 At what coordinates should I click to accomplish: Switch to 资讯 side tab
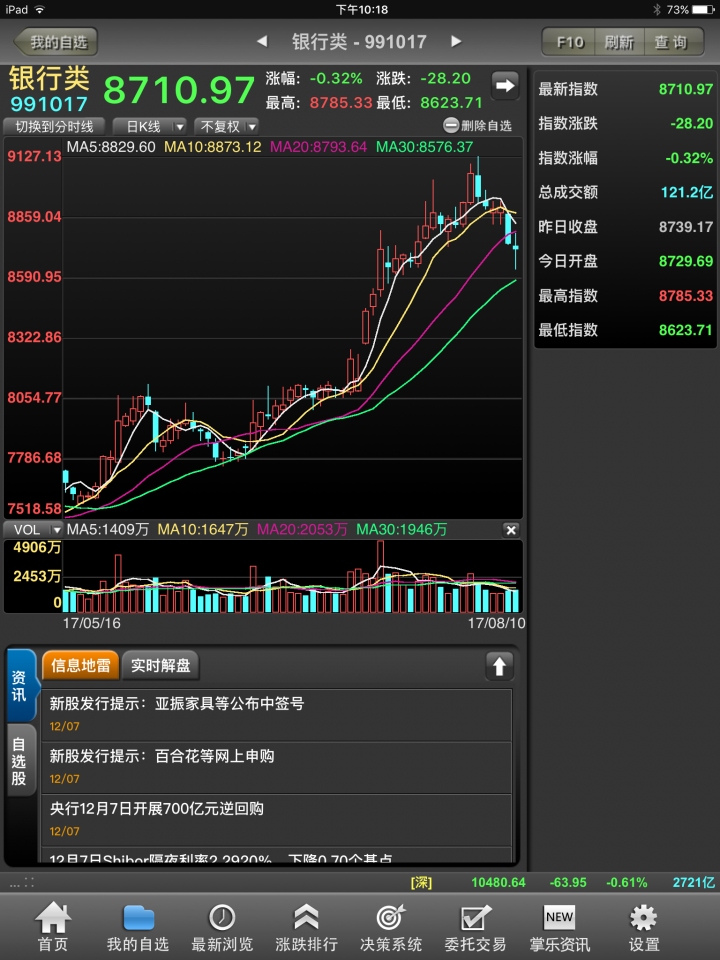19,686
